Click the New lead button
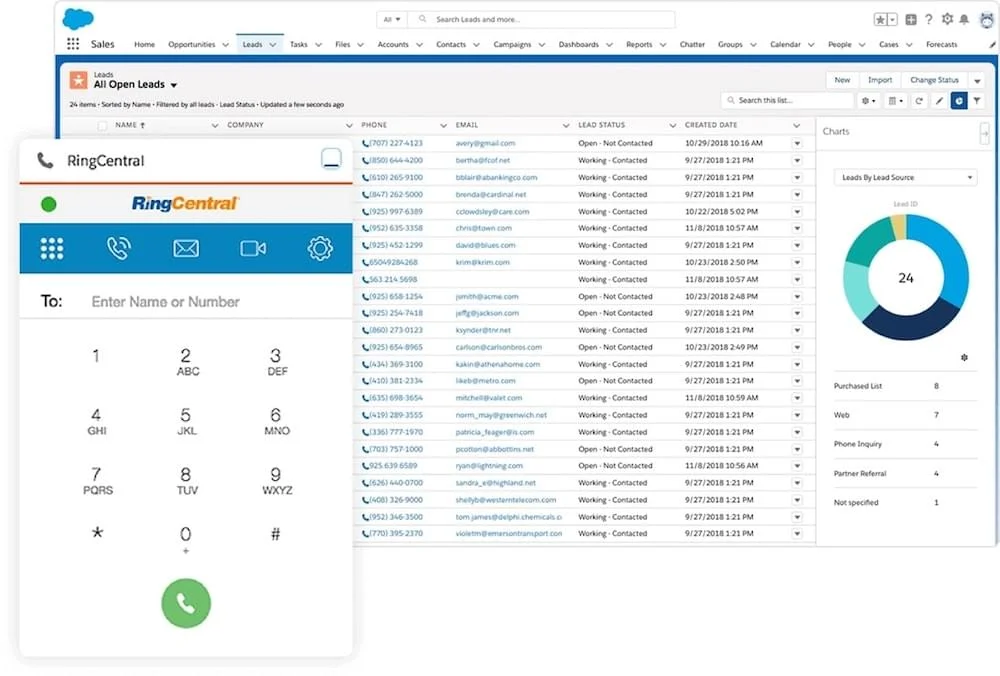The height and width of the screenshot is (676, 1000). 842,80
